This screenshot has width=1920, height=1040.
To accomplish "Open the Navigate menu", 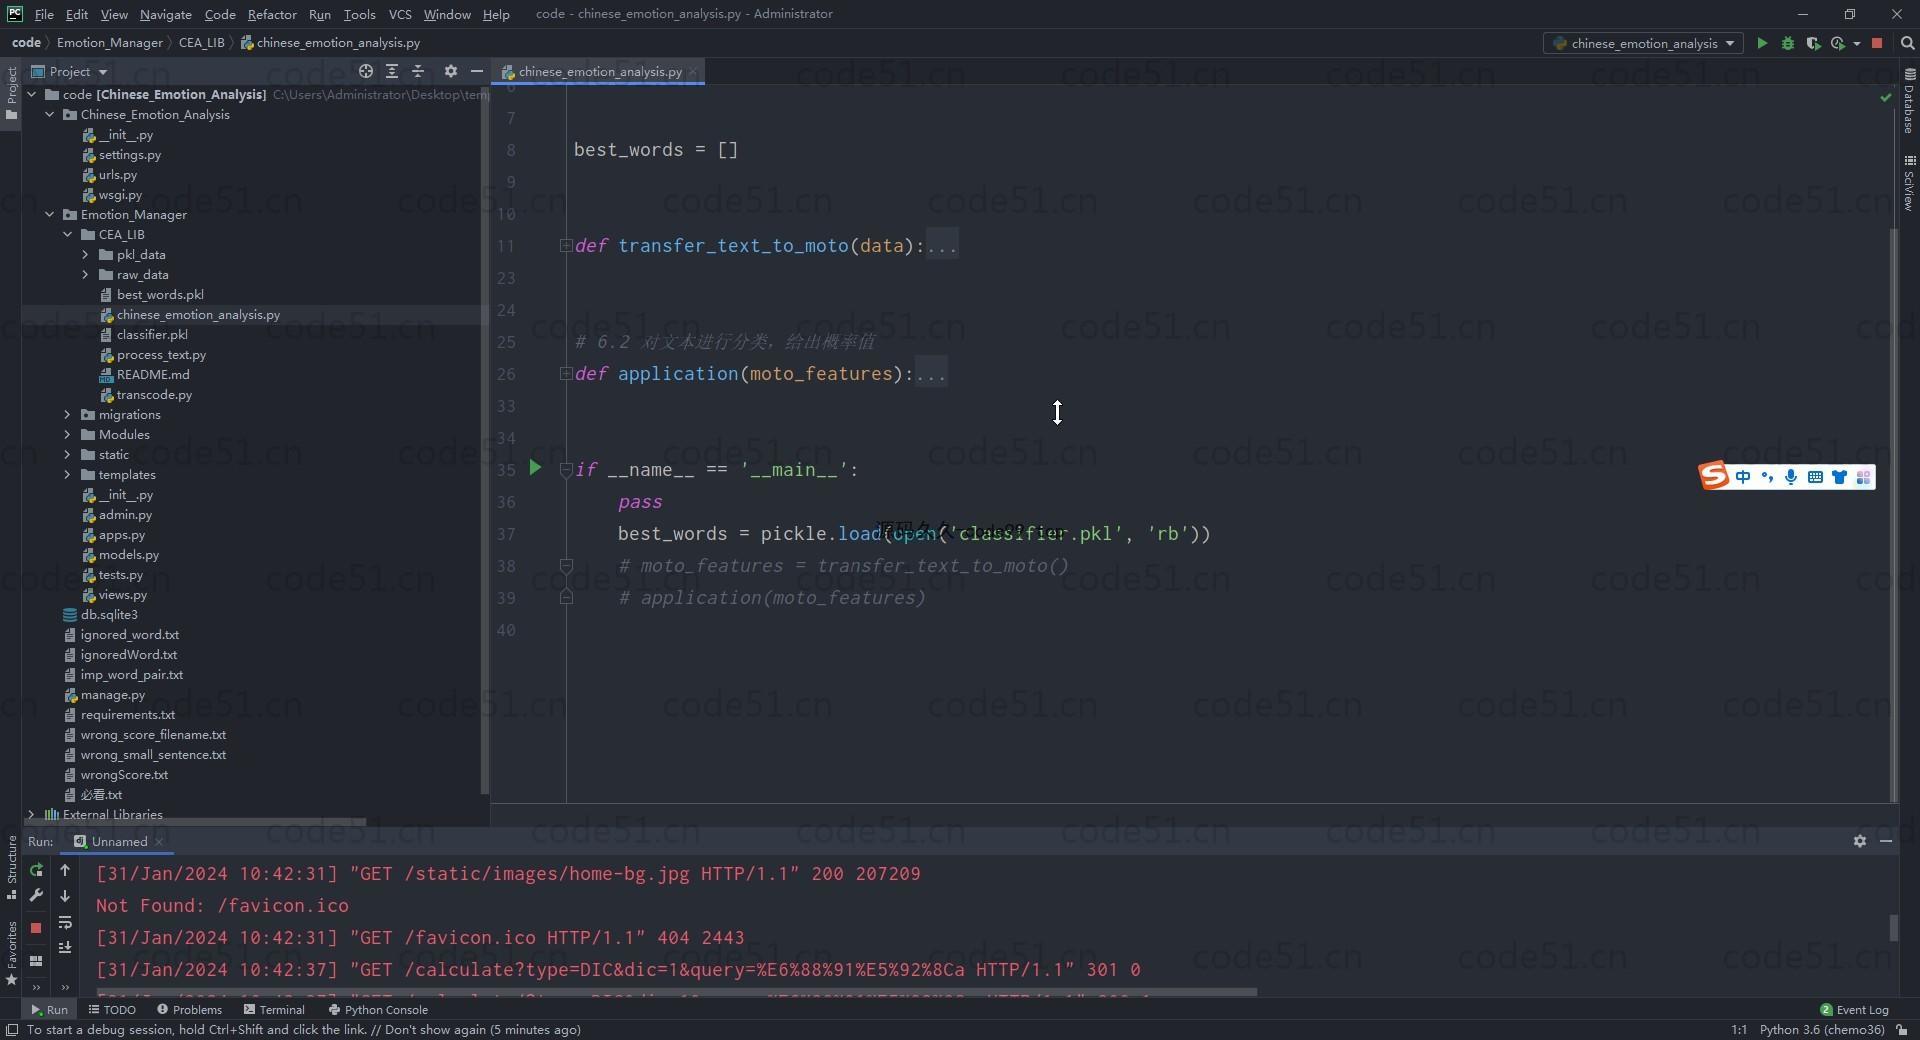I will pyautogui.click(x=165, y=14).
